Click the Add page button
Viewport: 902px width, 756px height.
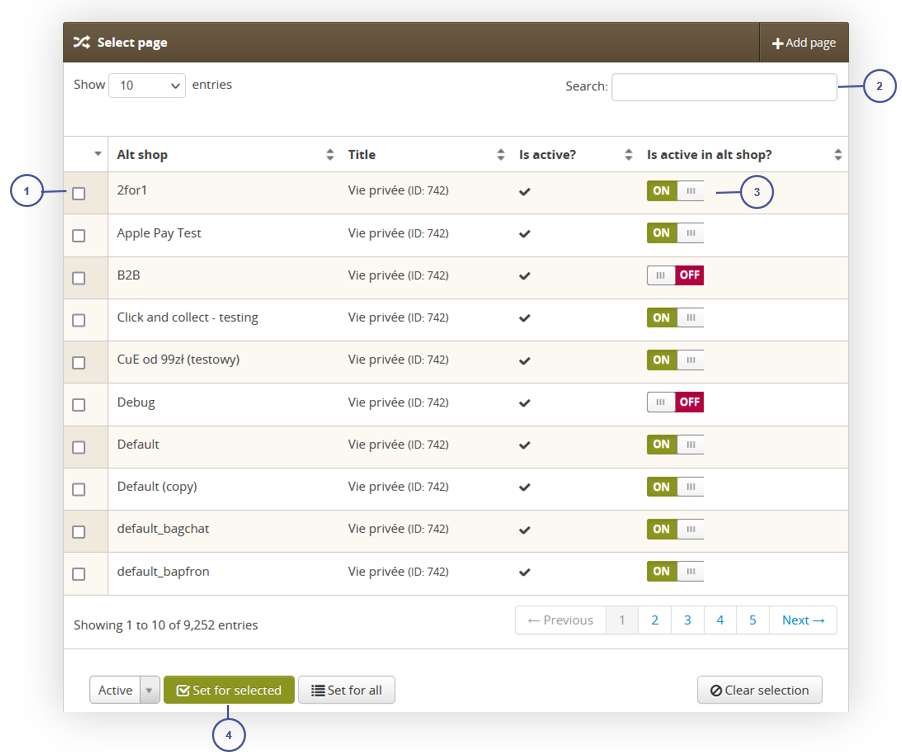click(804, 43)
